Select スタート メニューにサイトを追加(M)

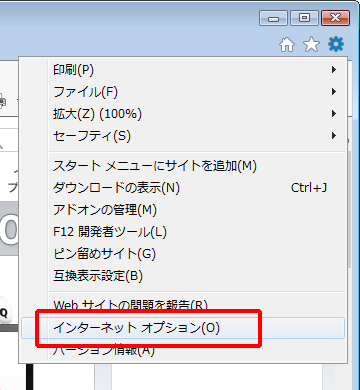[183, 166]
